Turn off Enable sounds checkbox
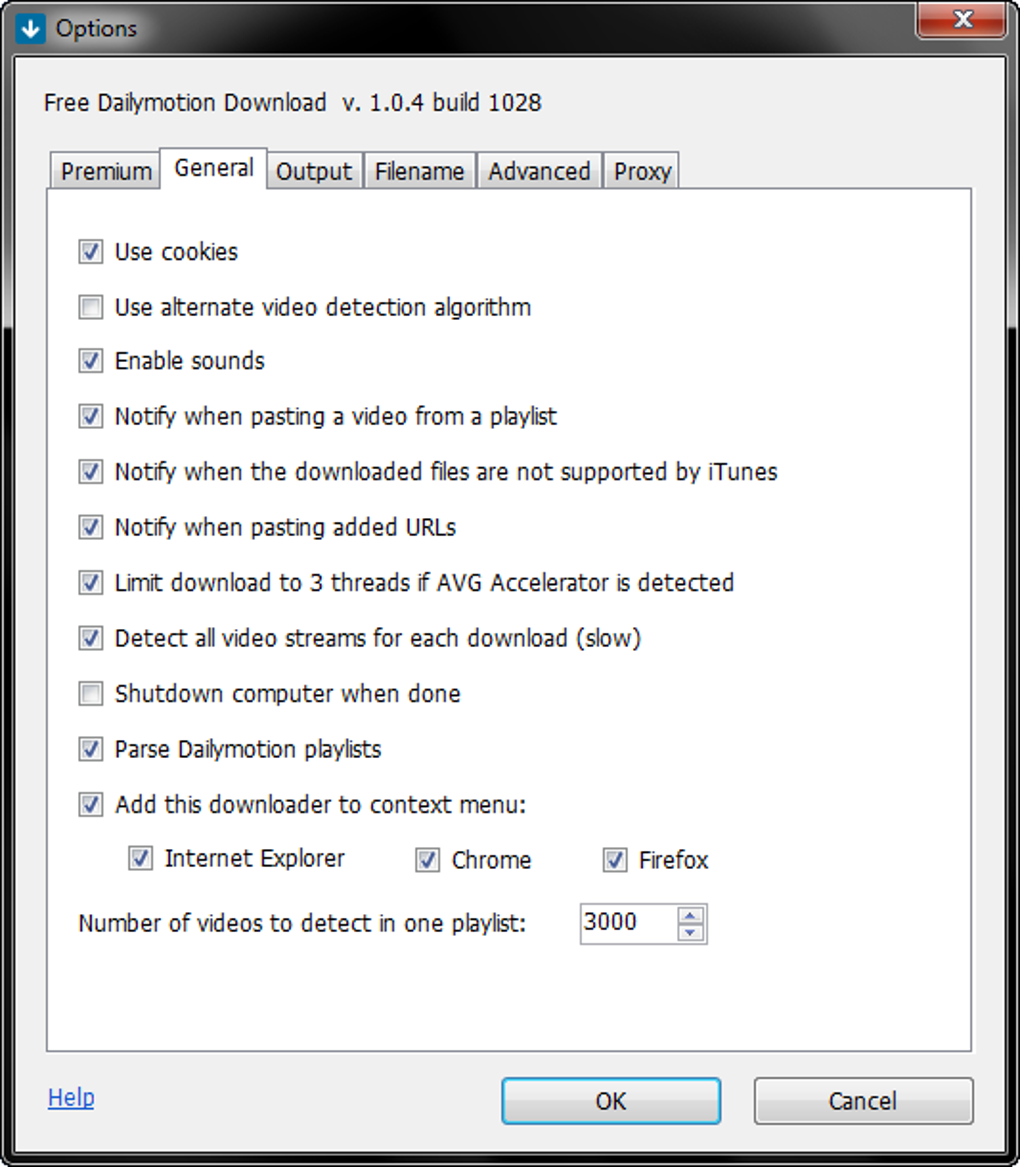The width and height of the screenshot is (1020, 1167). [x=91, y=361]
